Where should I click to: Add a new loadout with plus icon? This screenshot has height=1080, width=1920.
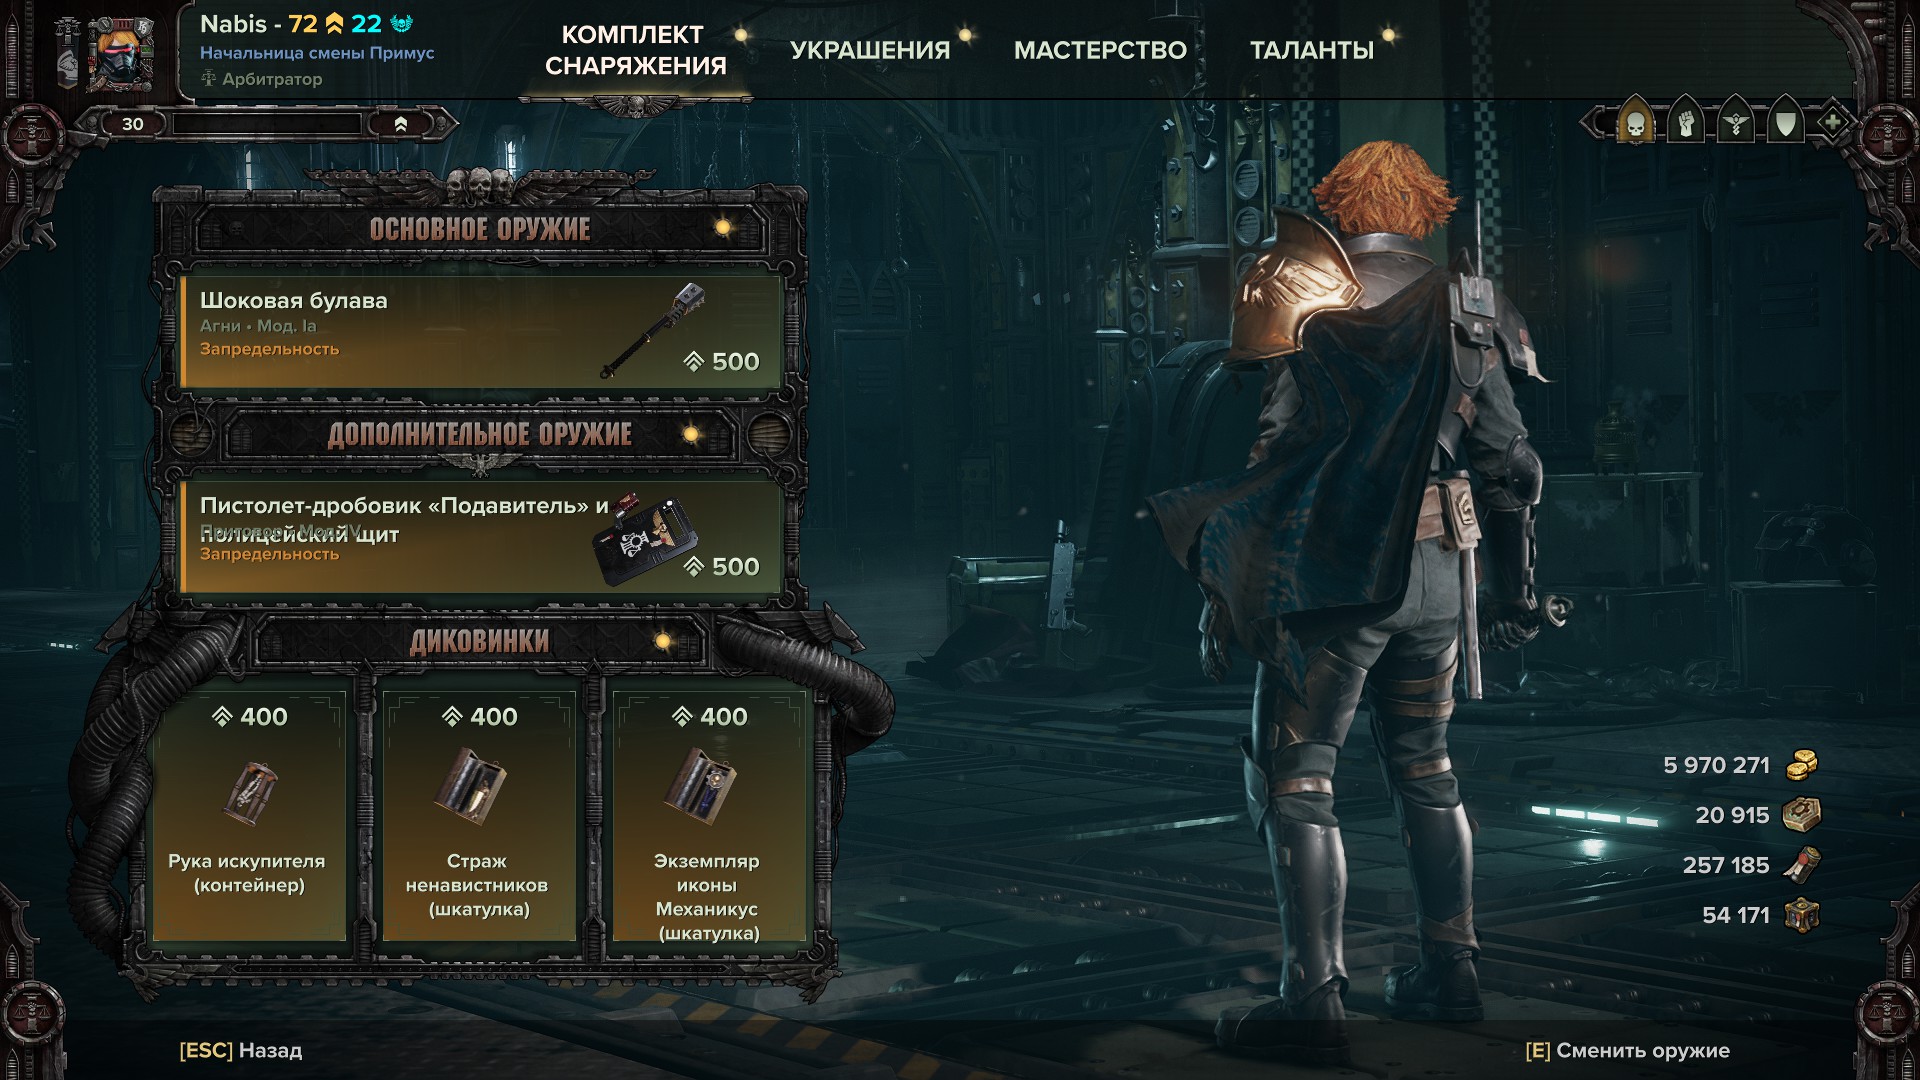[x=1832, y=123]
